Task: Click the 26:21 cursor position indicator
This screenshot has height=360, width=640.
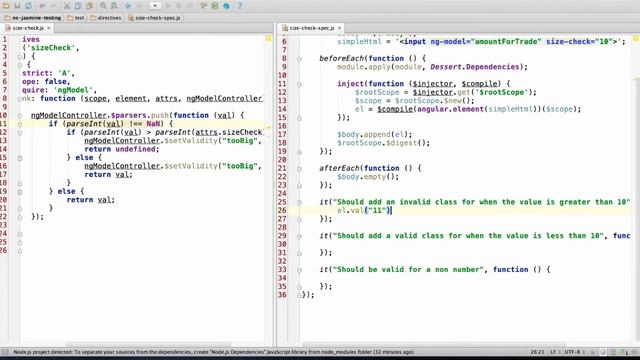Action: (x=537, y=352)
